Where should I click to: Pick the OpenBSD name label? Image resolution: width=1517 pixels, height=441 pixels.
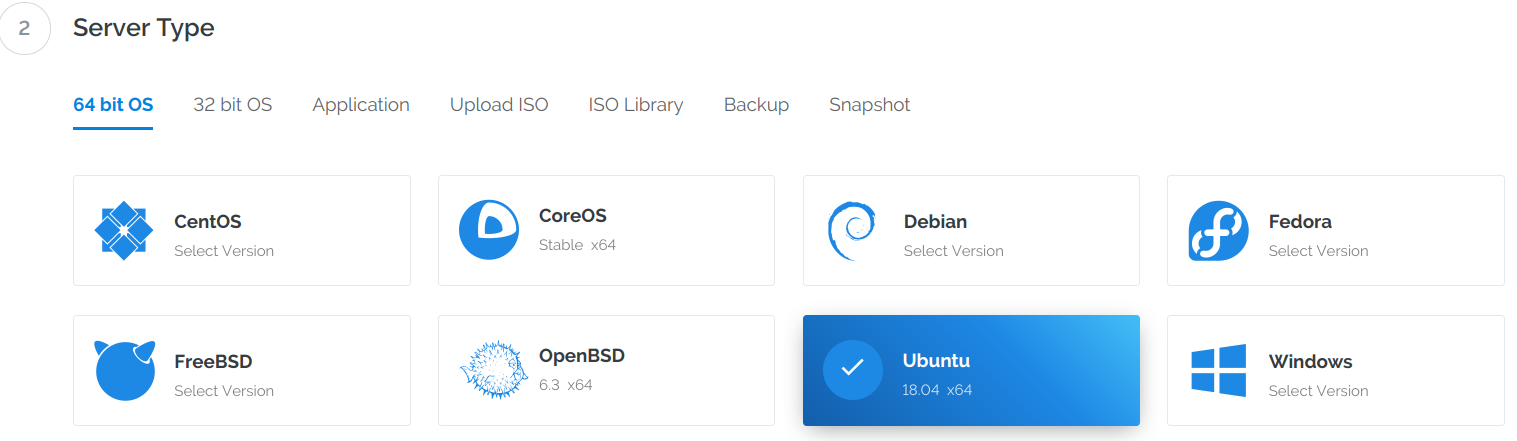click(x=582, y=356)
